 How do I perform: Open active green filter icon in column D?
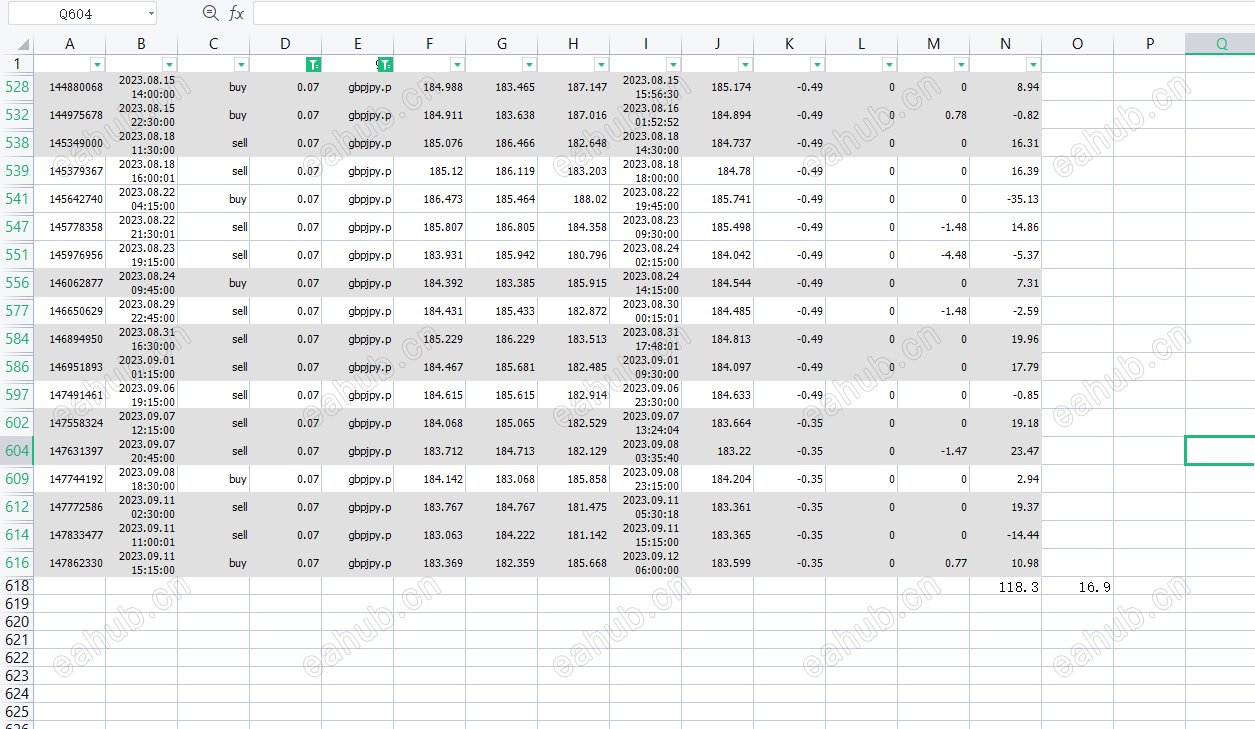[313, 64]
